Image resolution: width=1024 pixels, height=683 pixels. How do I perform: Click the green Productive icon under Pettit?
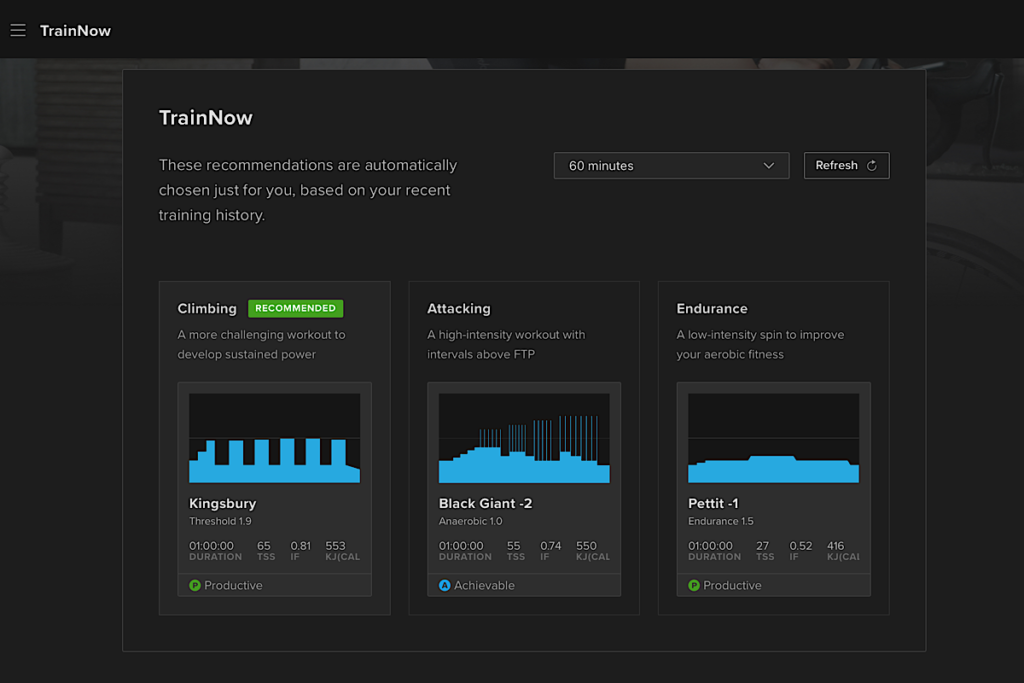point(694,585)
